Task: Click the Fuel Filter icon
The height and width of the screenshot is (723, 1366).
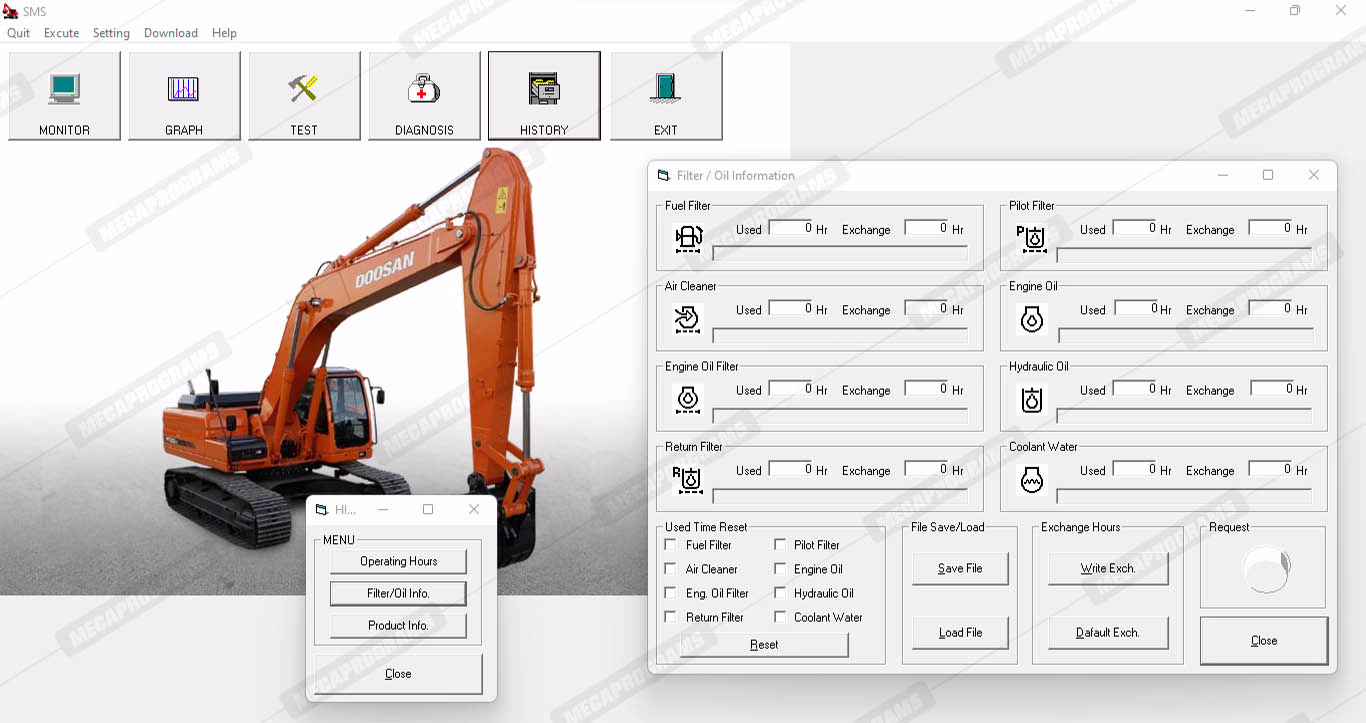Action: (x=689, y=238)
